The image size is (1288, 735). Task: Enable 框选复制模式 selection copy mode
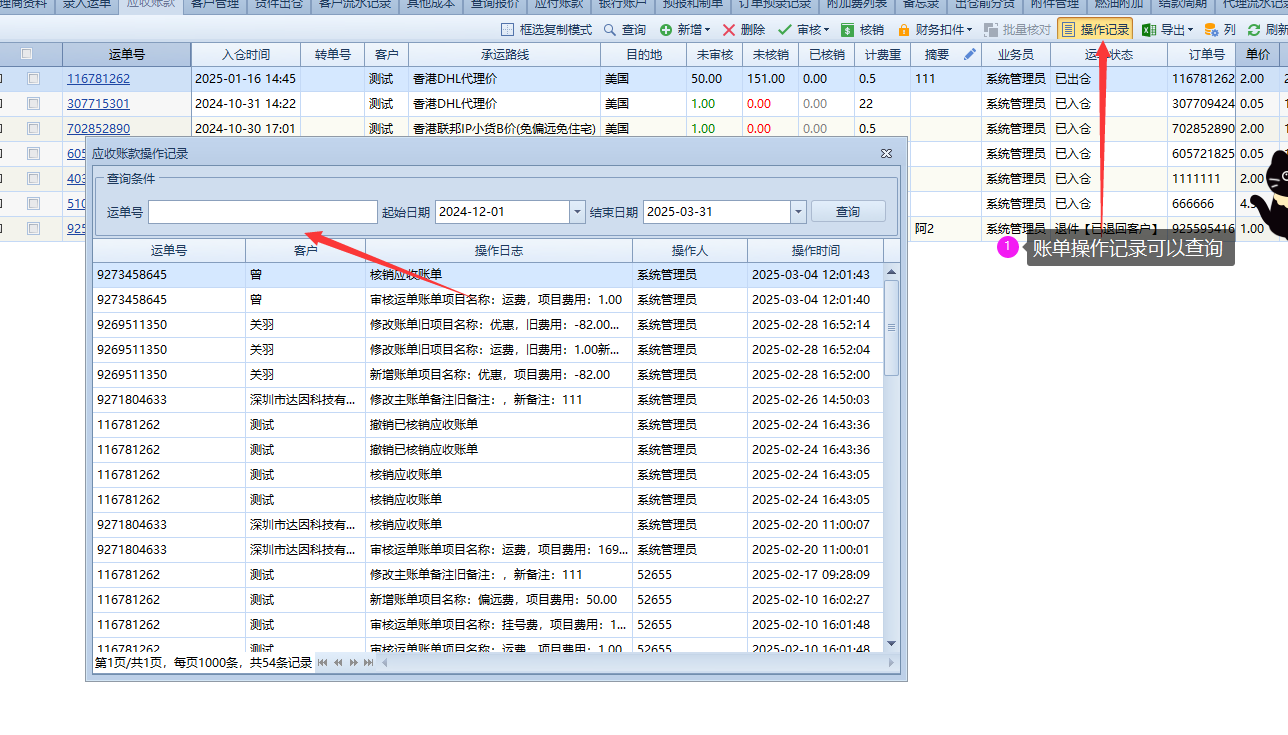pyautogui.click(x=508, y=30)
